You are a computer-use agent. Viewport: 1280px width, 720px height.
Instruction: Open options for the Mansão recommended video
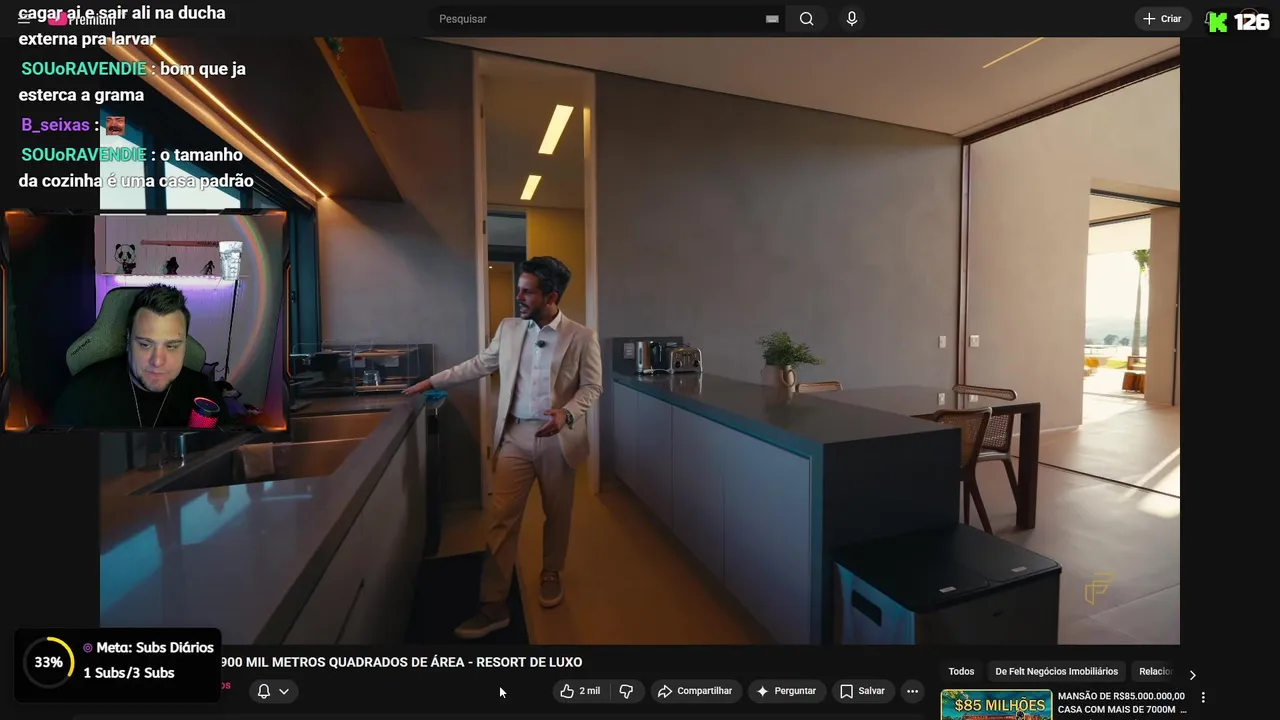tap(1203, 697)
